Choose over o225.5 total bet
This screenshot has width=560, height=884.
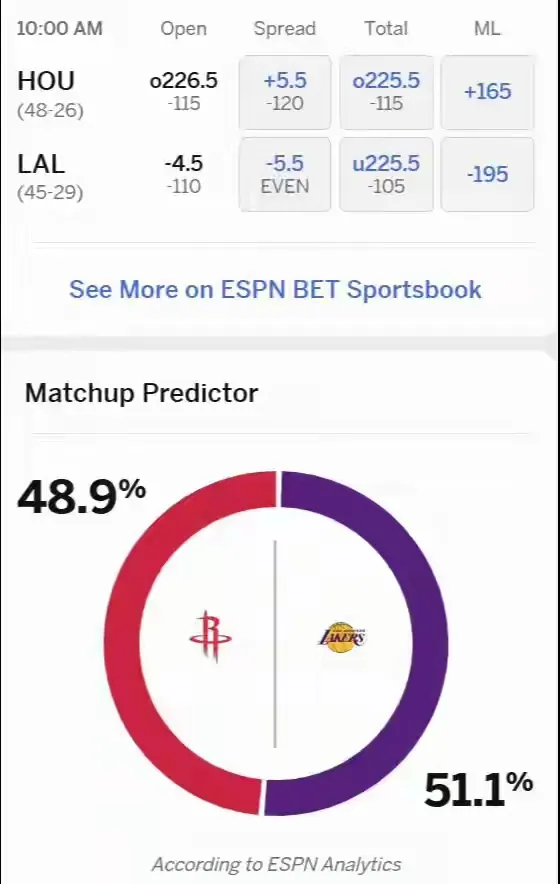[x=386, y=92]
